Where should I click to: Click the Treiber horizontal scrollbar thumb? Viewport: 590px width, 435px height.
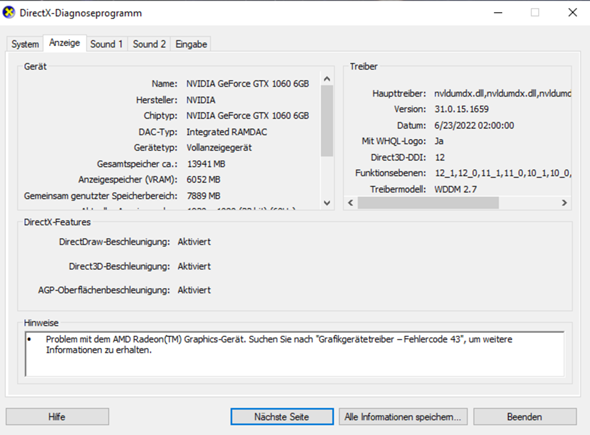[x=428, y=203]
